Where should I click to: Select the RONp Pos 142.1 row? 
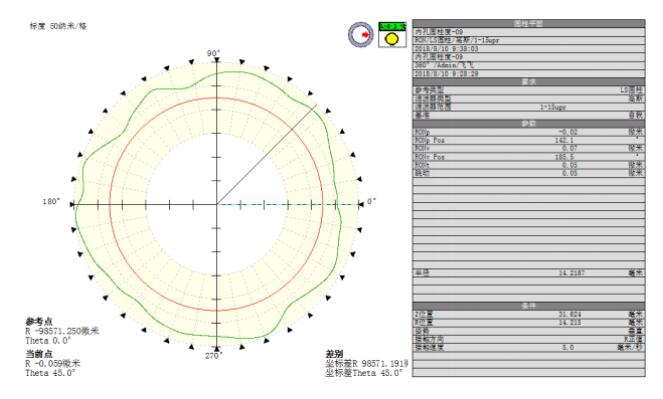pyautogui.click(x=529, y=140)
